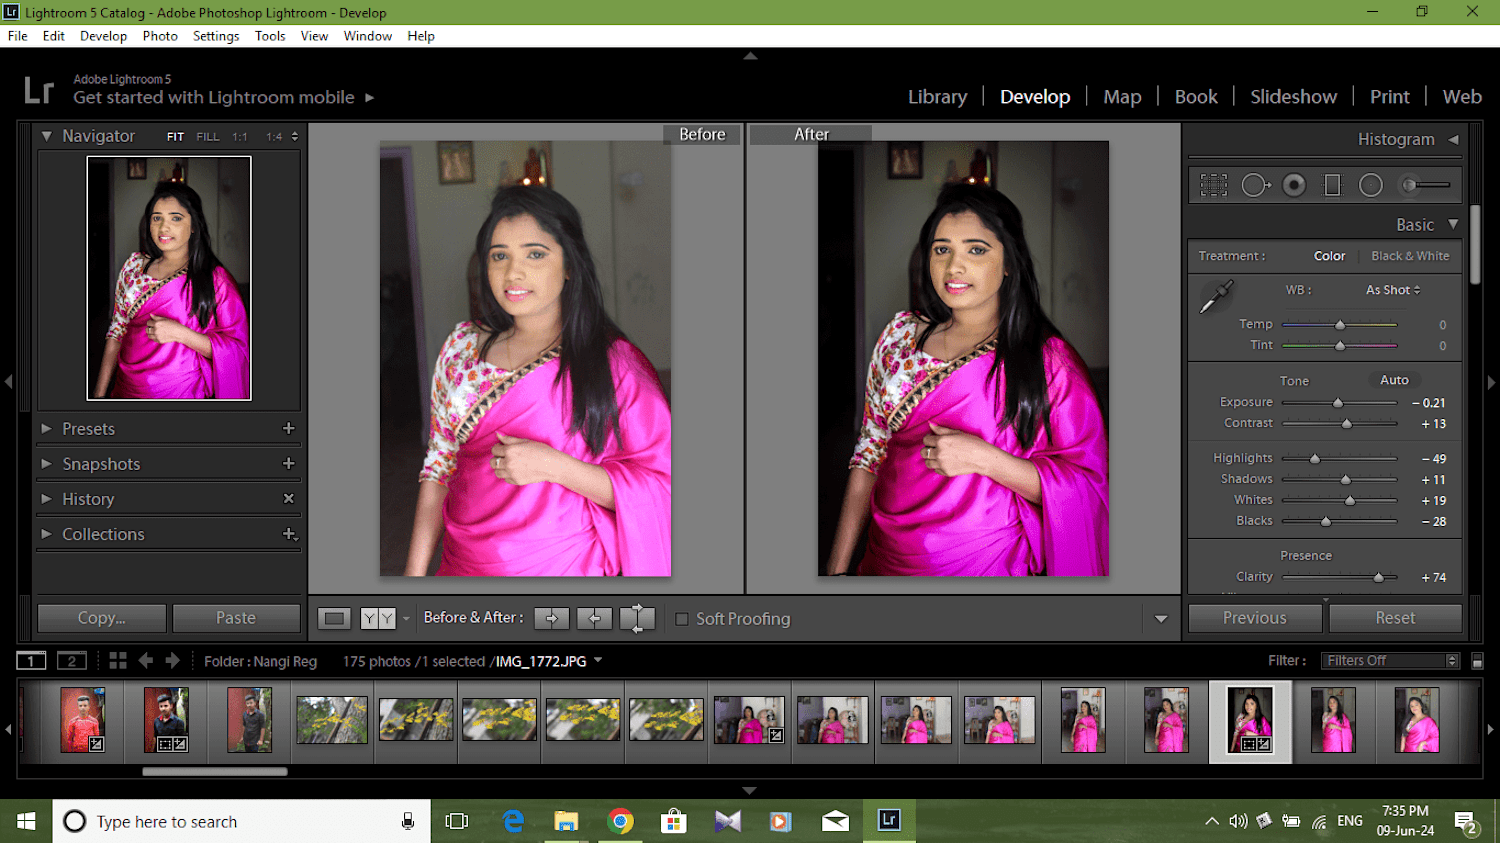Screen dimensions: 1500x843
Task: Set Treatment to Black & White
Action: pos(1410,256)
